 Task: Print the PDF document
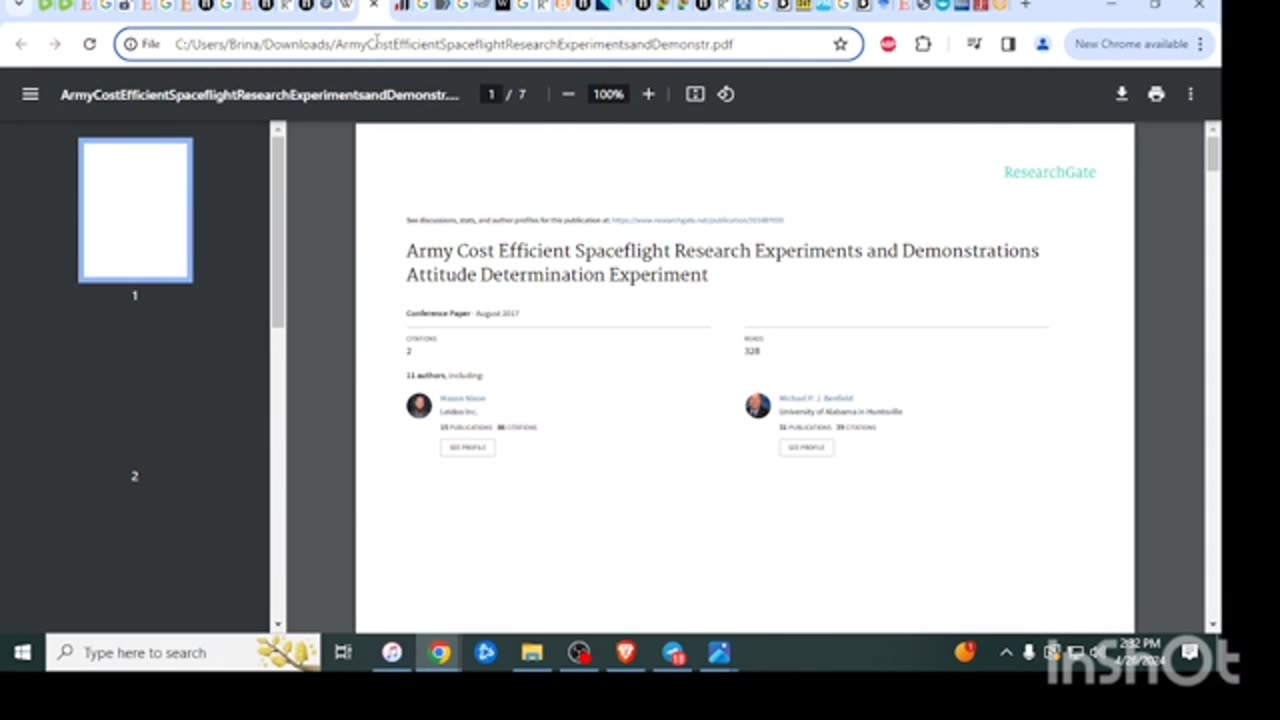1156,94
